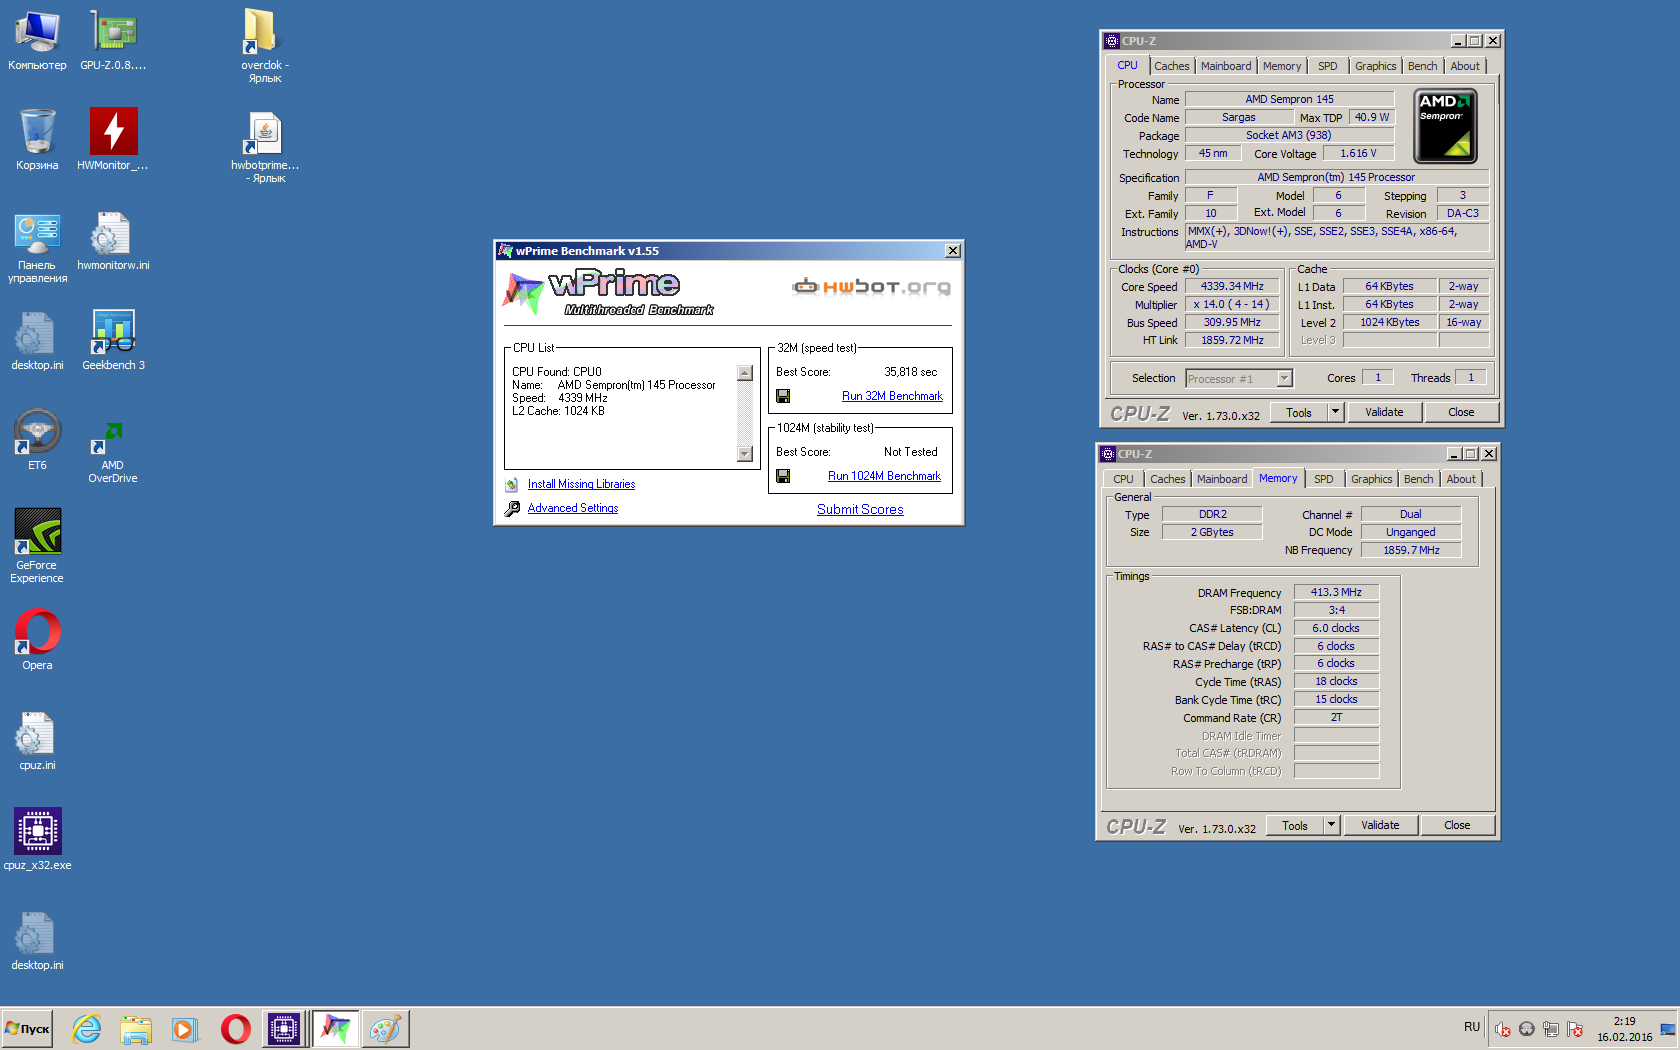
Task: Select the hwmonitorw.ini file icon
Action: click(x=113, y=241)
